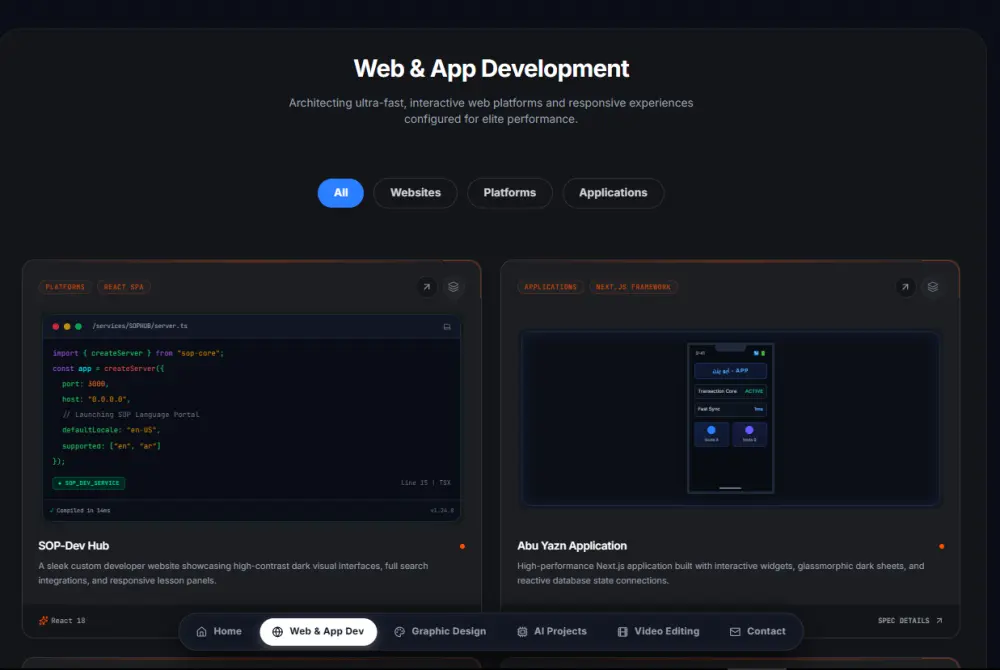This screenshot has width=1000, height=670.
Task: Select the All filter pill
Action: pos(341,193)
